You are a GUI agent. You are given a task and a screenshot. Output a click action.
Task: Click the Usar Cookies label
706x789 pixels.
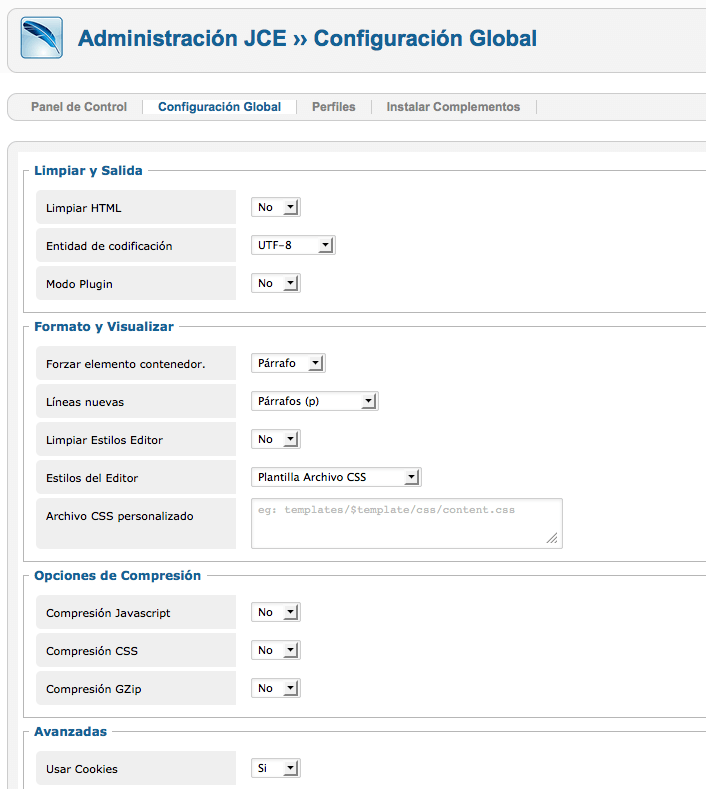point(82,769)
